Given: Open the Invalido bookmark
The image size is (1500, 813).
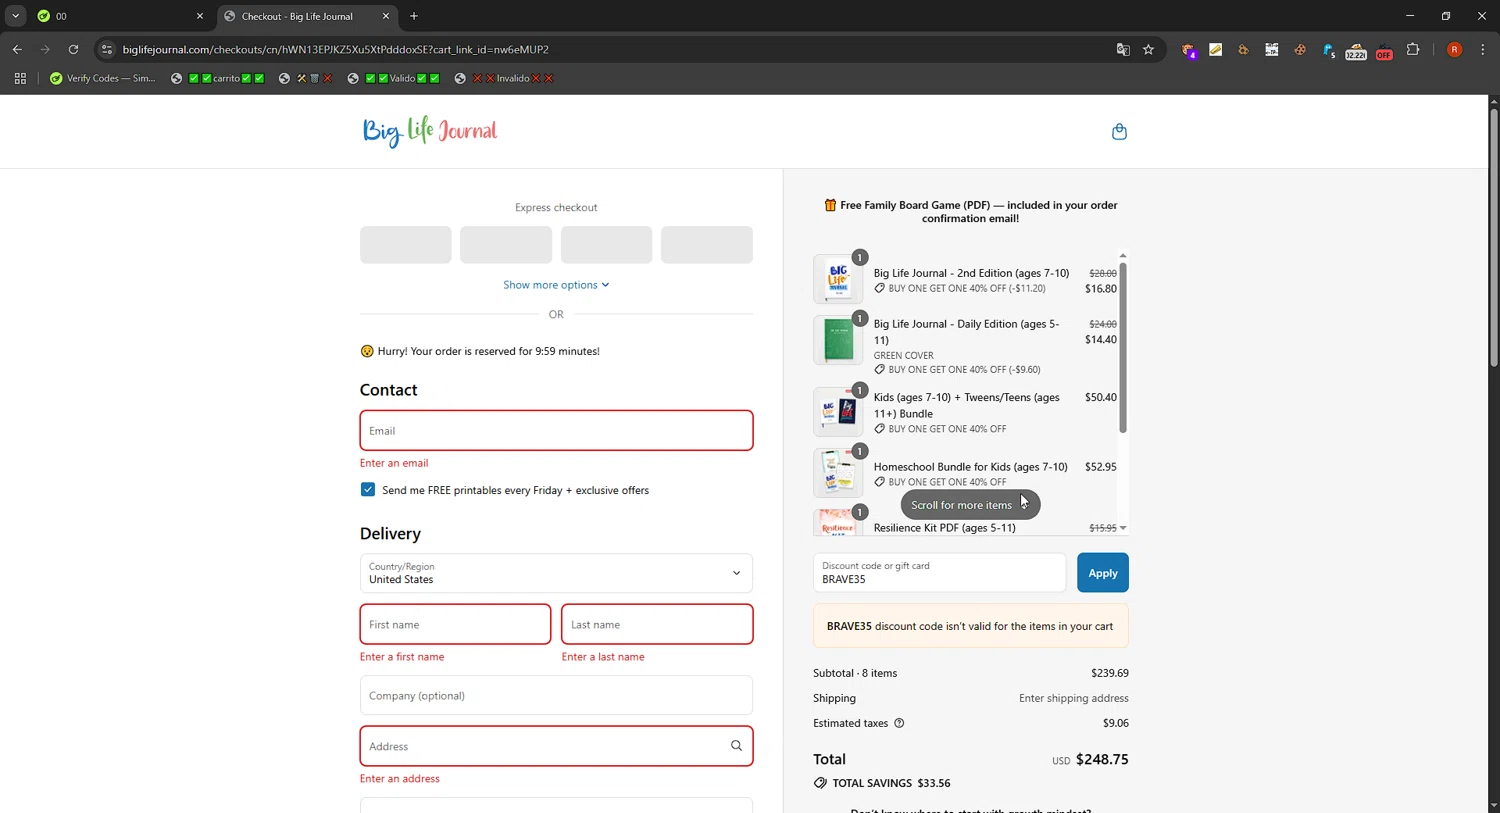Looking at the screenshot, I should pos(504,78).
